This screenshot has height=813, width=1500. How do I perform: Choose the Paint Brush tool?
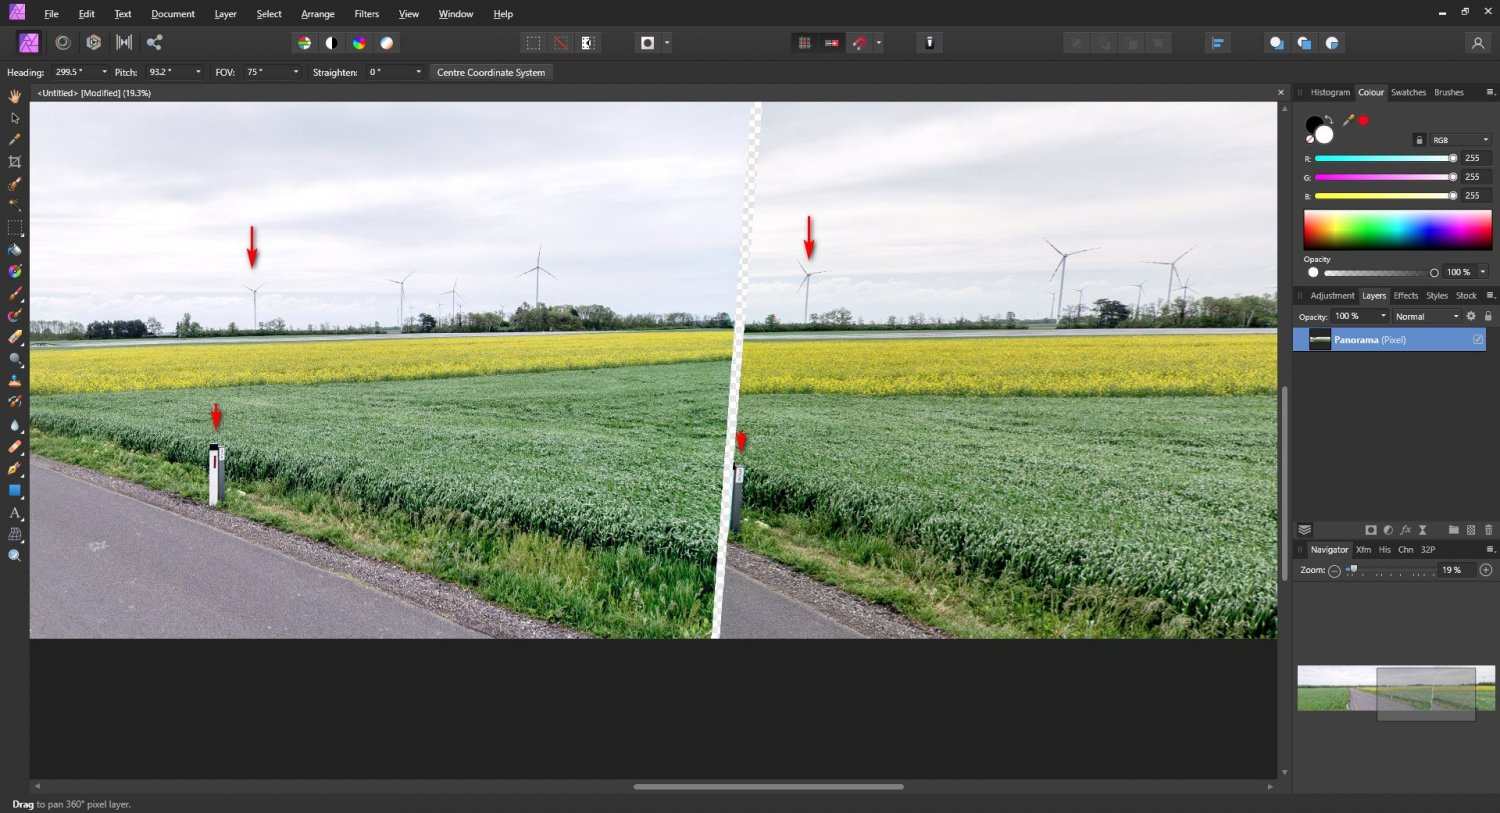[x=15, y=293]
